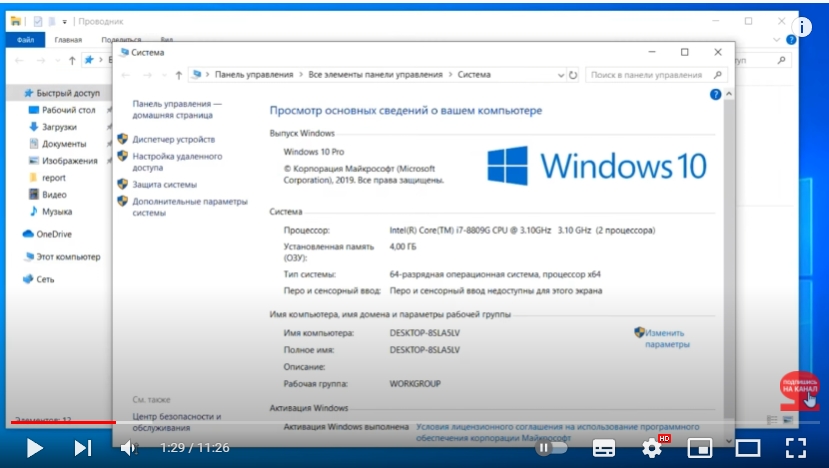
Task: Click properties checkmark icon in Проводник title bar
Action: pos(38,21)
